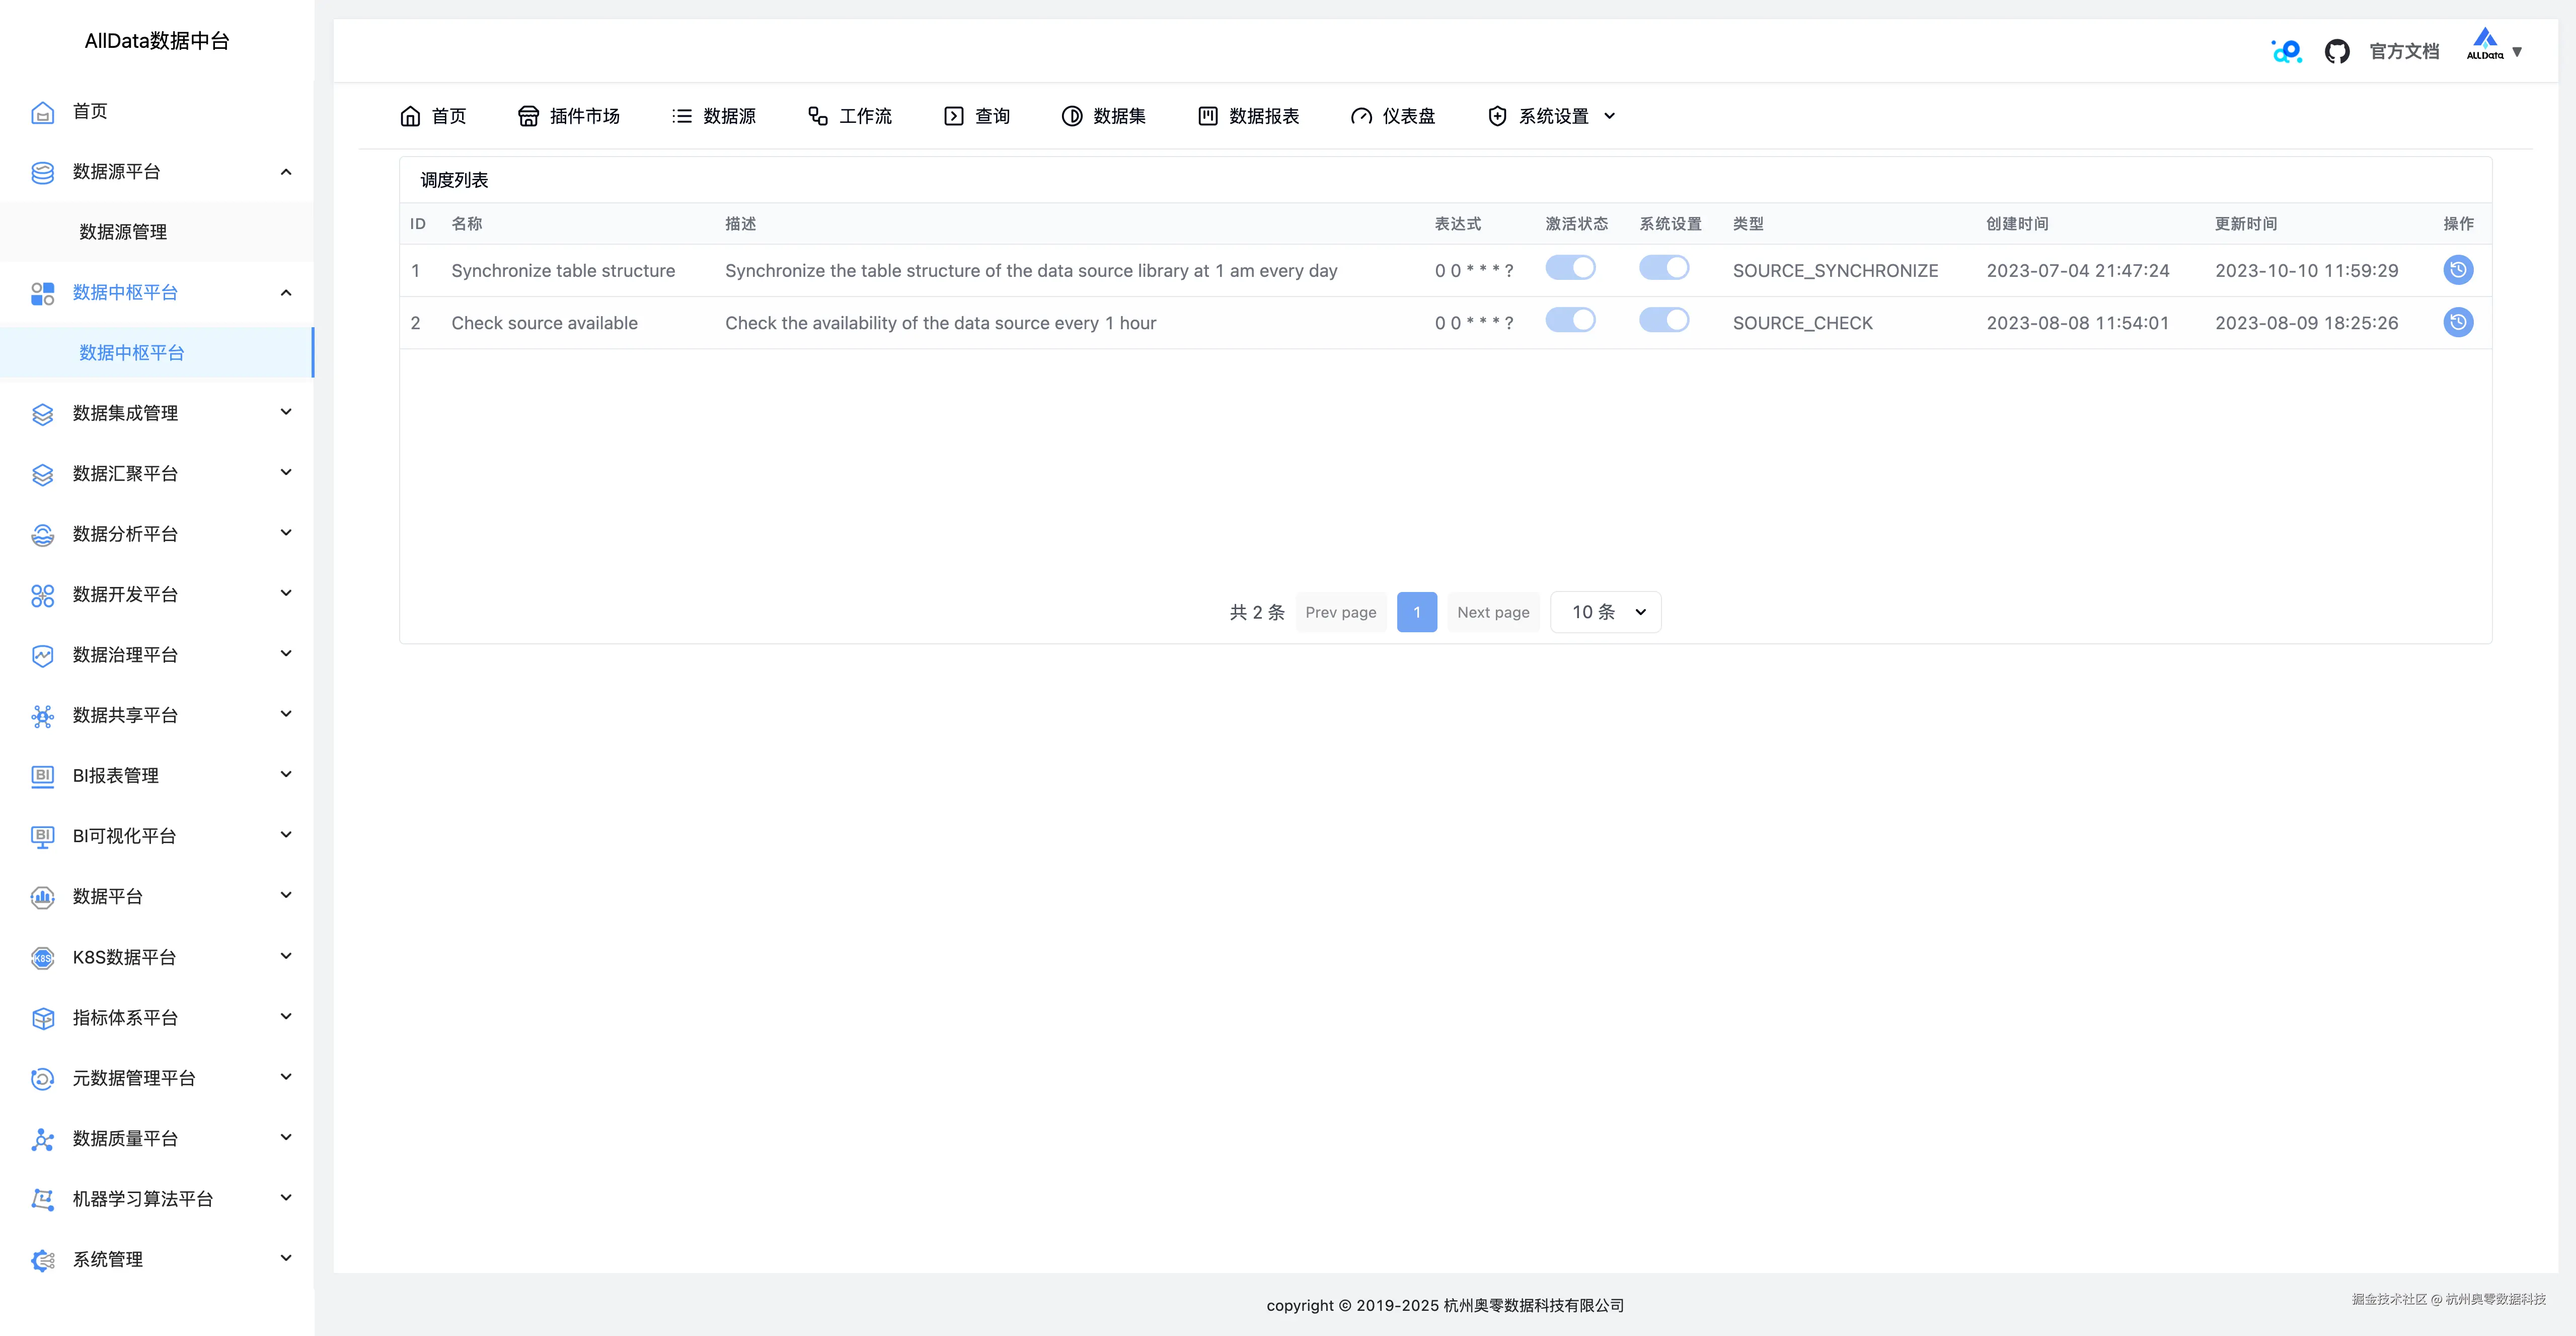Click the Next page button
The height and width of the screenshot is (1336, 2576).
[1493, 611]
